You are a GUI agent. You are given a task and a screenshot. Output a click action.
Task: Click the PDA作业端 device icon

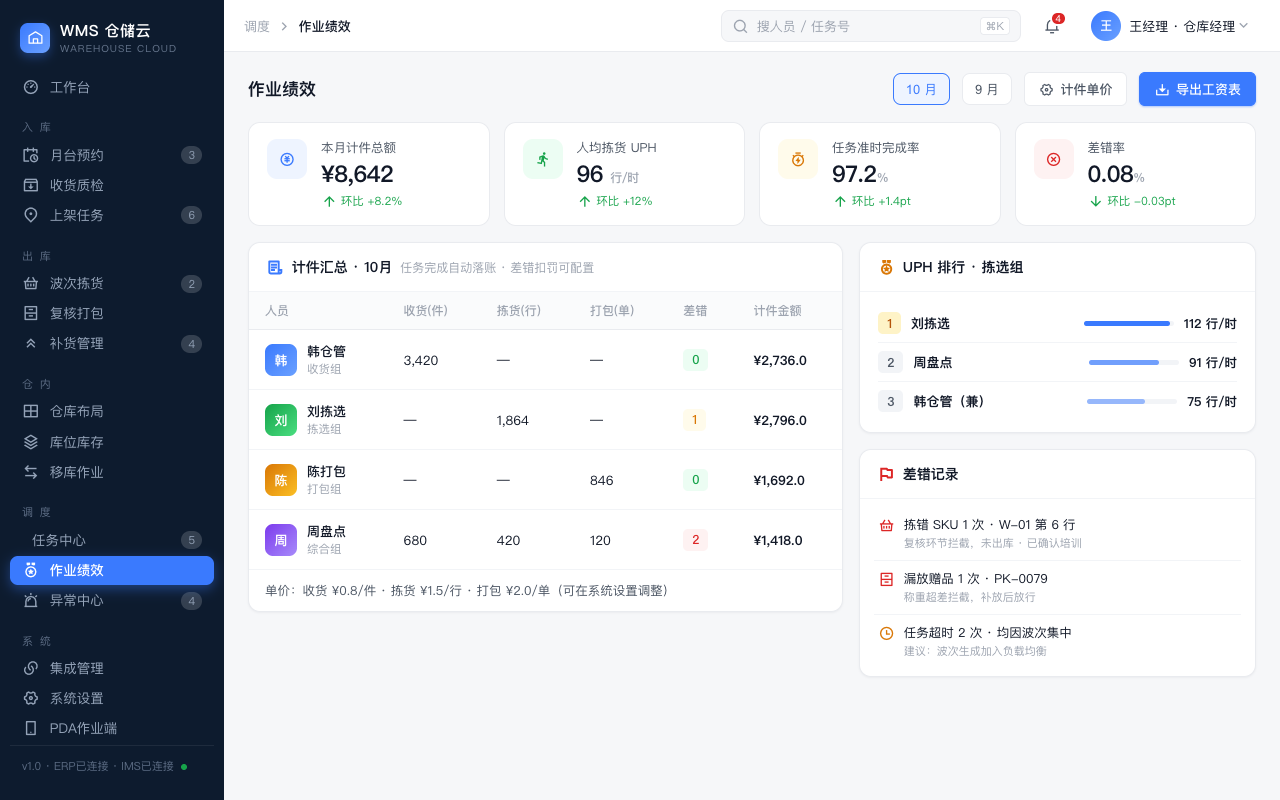point(31,728)
